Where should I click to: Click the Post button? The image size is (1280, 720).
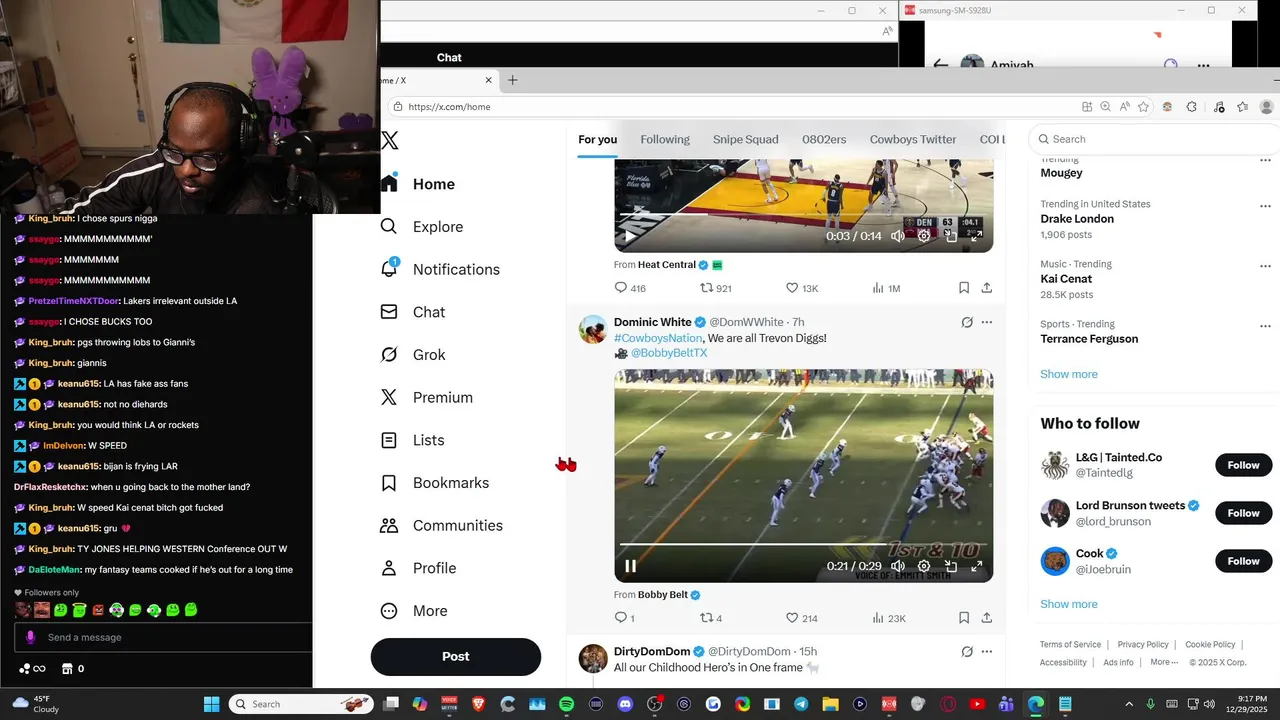(456, 656)
